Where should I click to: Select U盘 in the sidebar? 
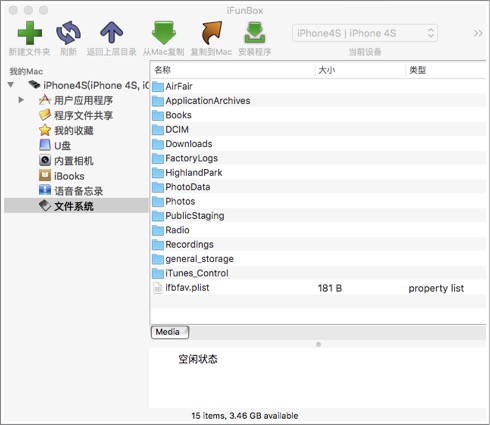pos(62,146)
